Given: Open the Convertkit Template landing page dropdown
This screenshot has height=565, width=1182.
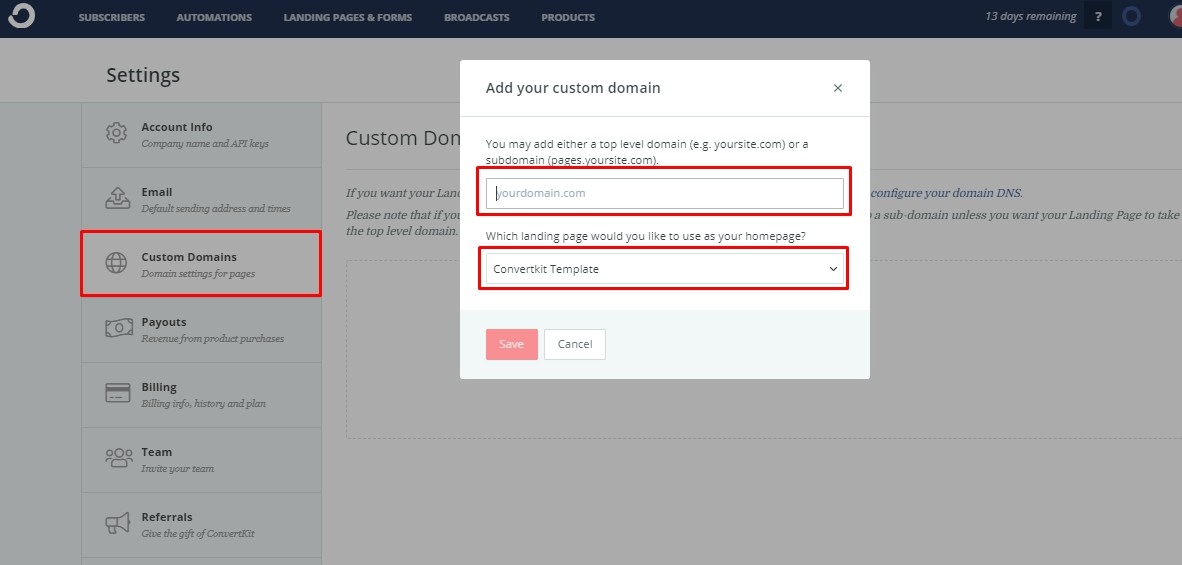Looking at the screenshot, I should point(664,269).
